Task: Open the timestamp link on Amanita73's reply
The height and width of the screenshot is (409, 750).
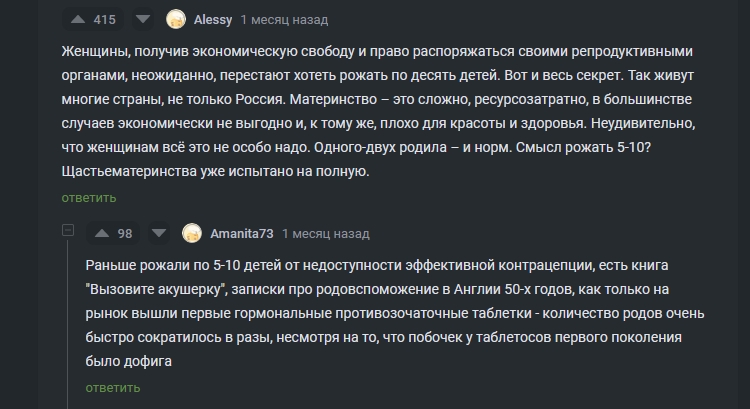Action: click(325, 233)
